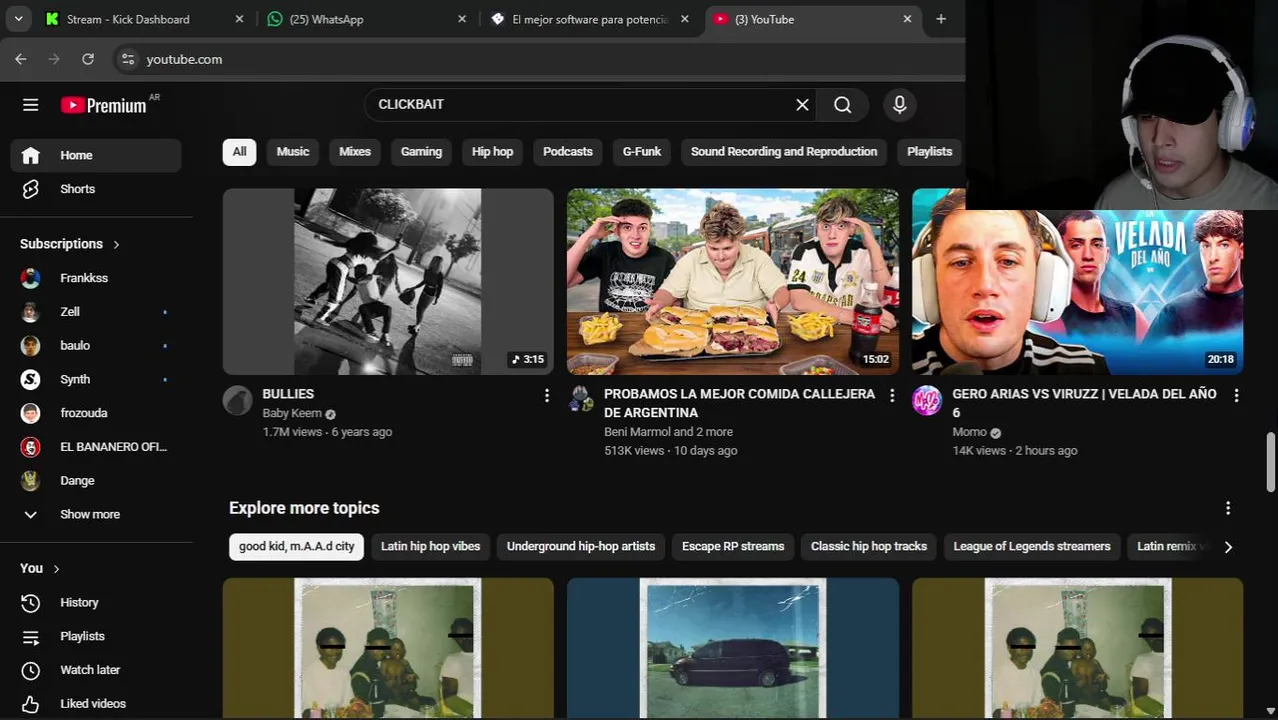
Task: Open site information icon beside youtube.com
Action: (127, 59)
